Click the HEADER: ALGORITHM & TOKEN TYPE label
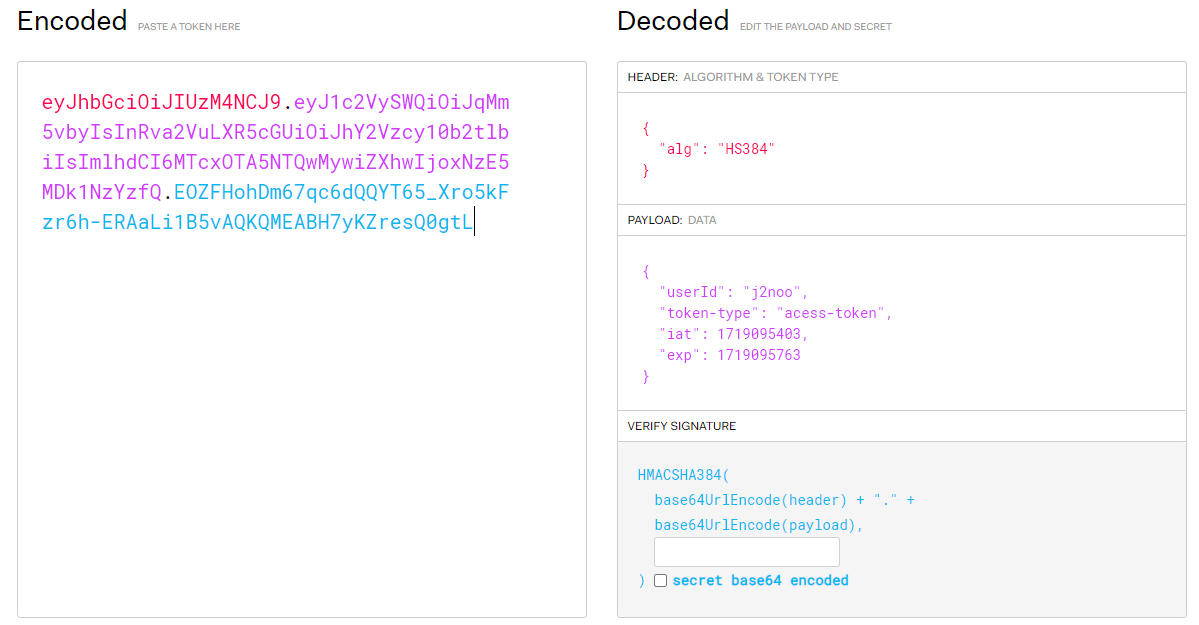The width and height of the screenshot is (1199, 625). (733, 77)
